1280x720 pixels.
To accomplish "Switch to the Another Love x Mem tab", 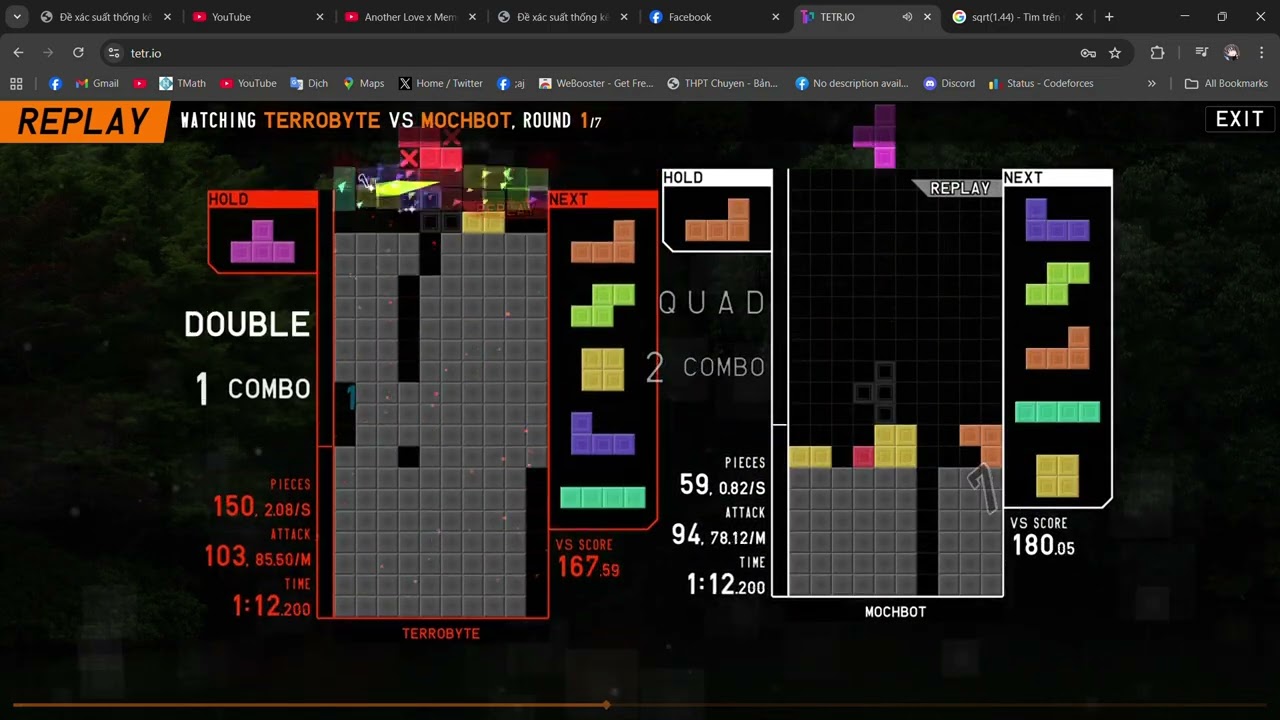I will (410, 17).
